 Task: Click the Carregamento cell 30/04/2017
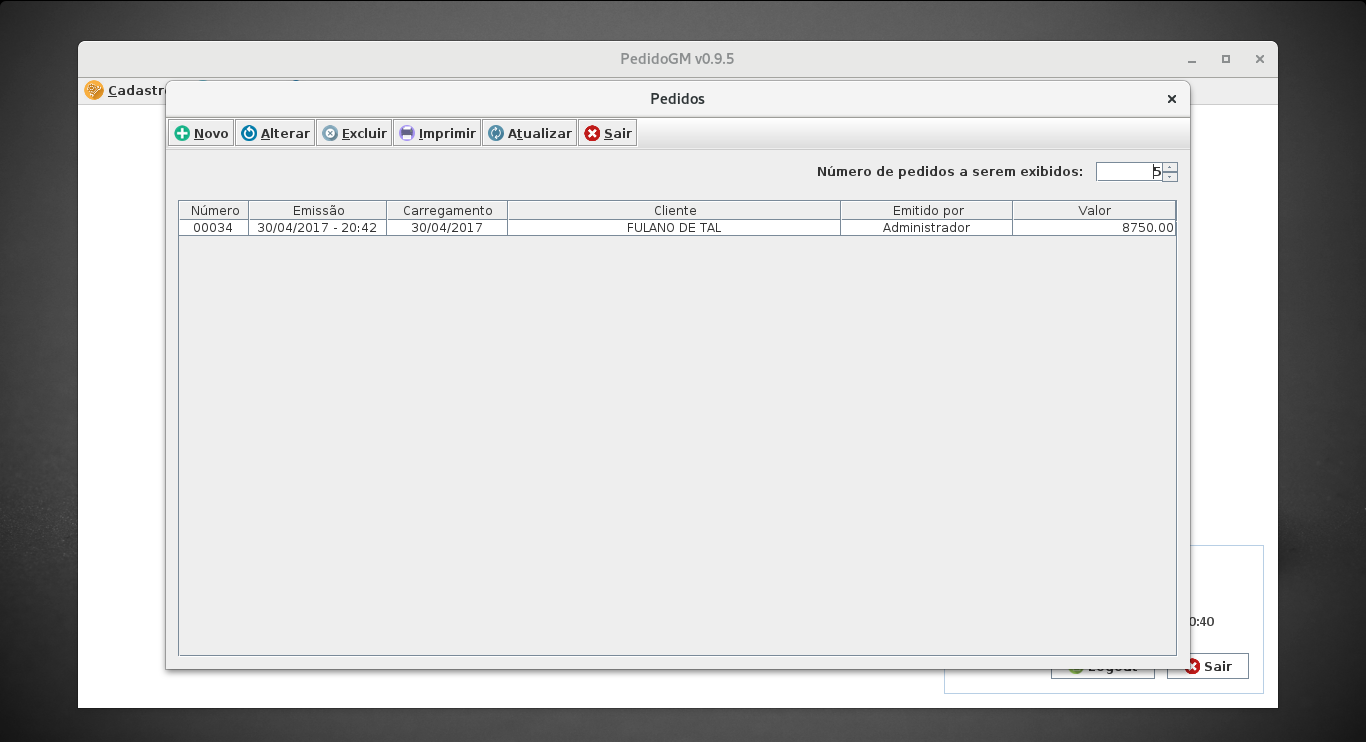(x=447, y=228)
